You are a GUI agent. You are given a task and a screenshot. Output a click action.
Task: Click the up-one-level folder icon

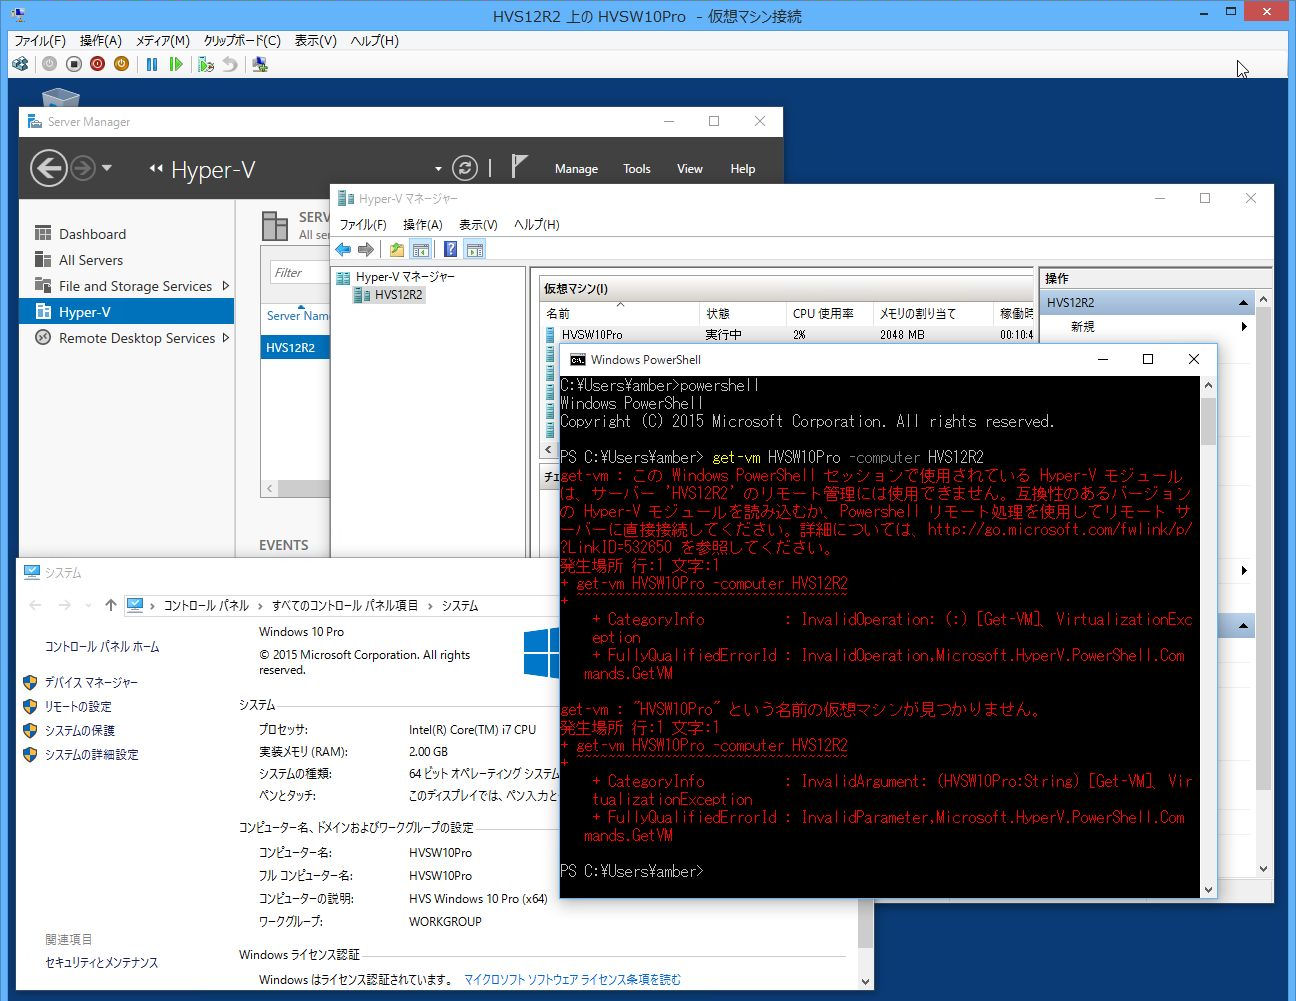click(397, 249)
